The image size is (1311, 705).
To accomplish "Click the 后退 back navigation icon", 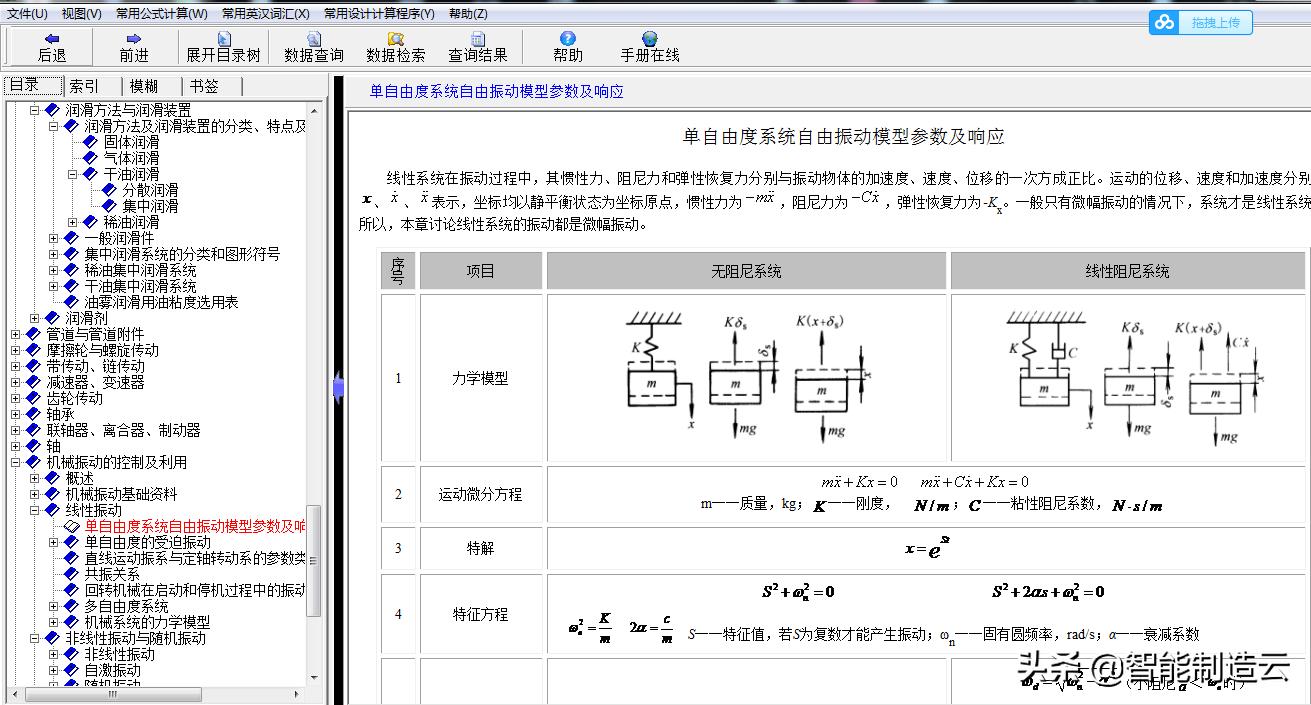I will 50,45.
